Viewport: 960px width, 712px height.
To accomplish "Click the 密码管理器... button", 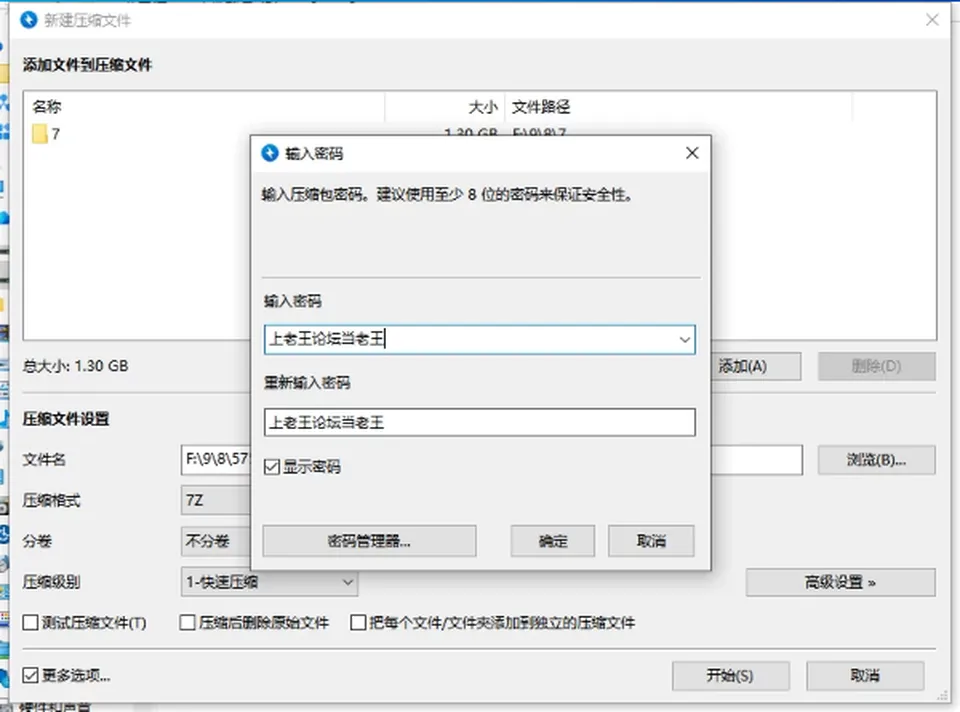I will click(369, 541).
